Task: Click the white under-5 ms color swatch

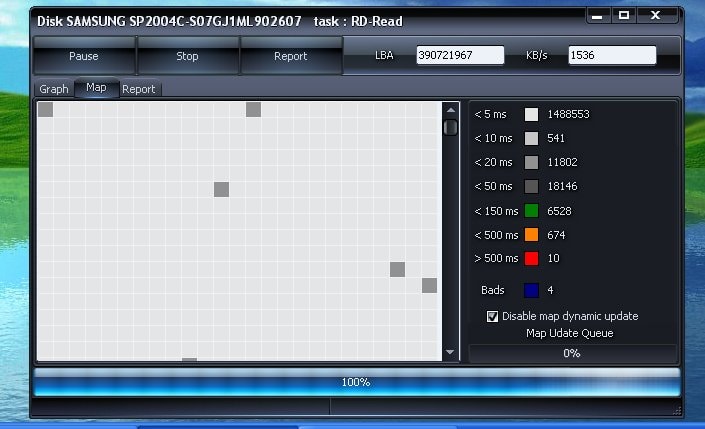Action: click(531, 114)
